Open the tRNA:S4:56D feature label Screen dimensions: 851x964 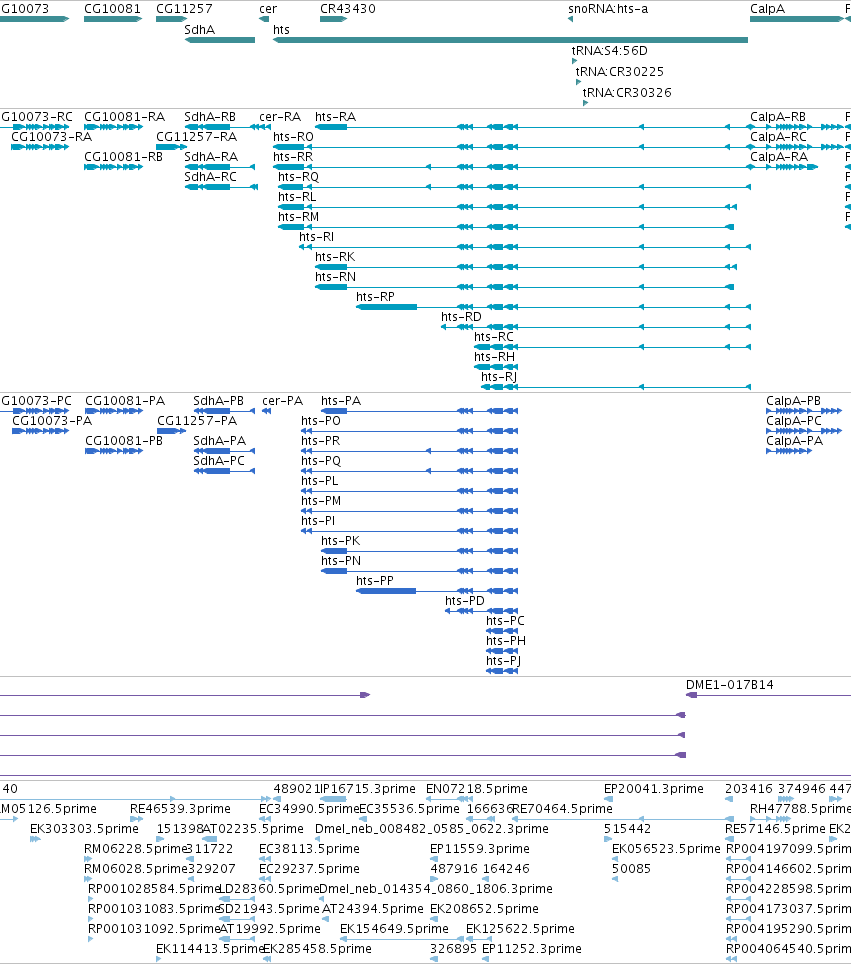[x=609, y=50]
